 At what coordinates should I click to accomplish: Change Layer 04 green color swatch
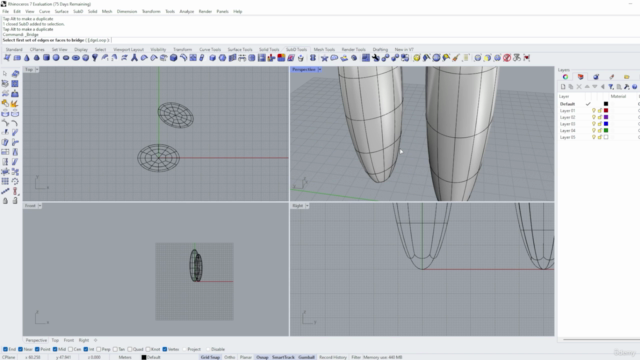606,131
